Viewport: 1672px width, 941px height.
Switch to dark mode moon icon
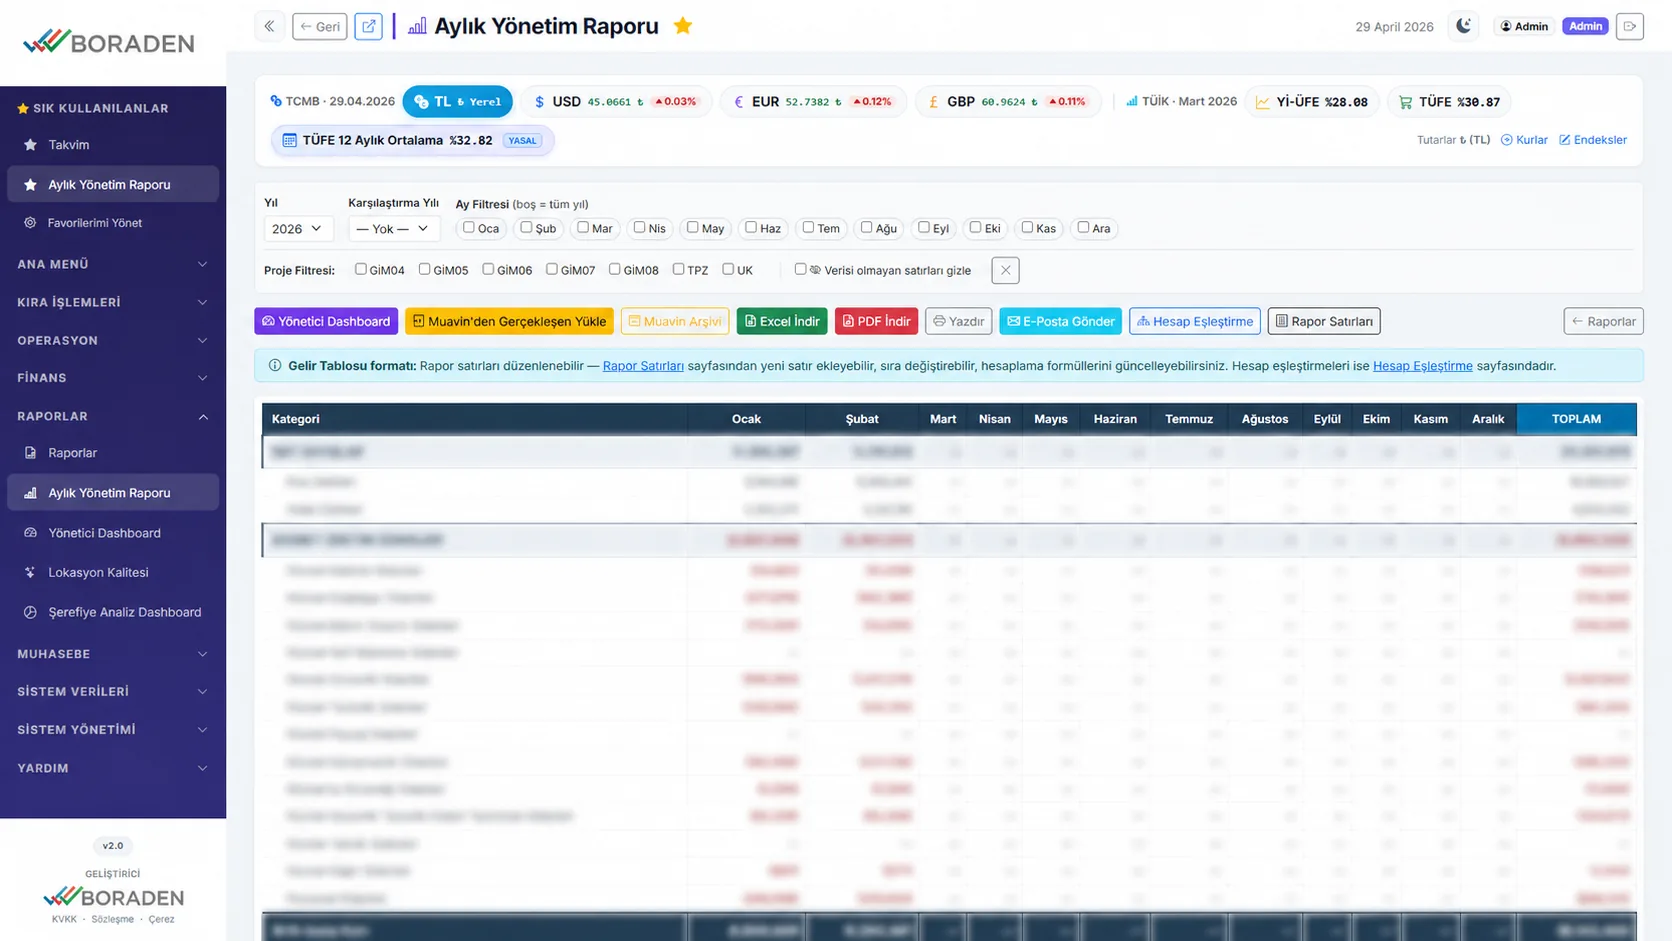[x=1463, y=26]
